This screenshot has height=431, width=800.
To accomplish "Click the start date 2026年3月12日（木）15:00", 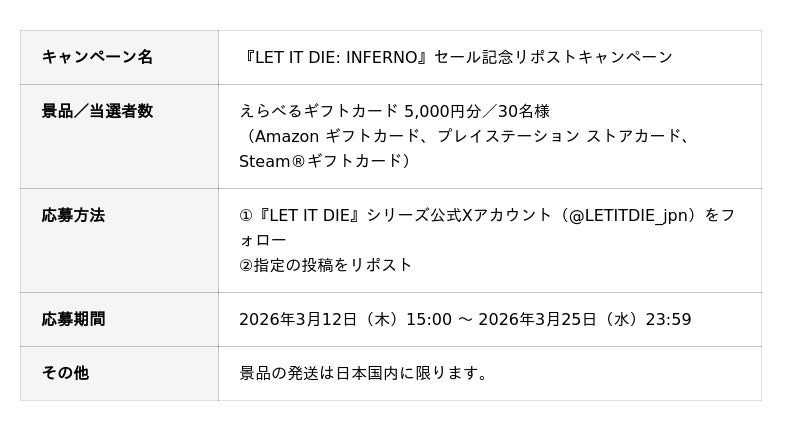I will coord(345,319).
